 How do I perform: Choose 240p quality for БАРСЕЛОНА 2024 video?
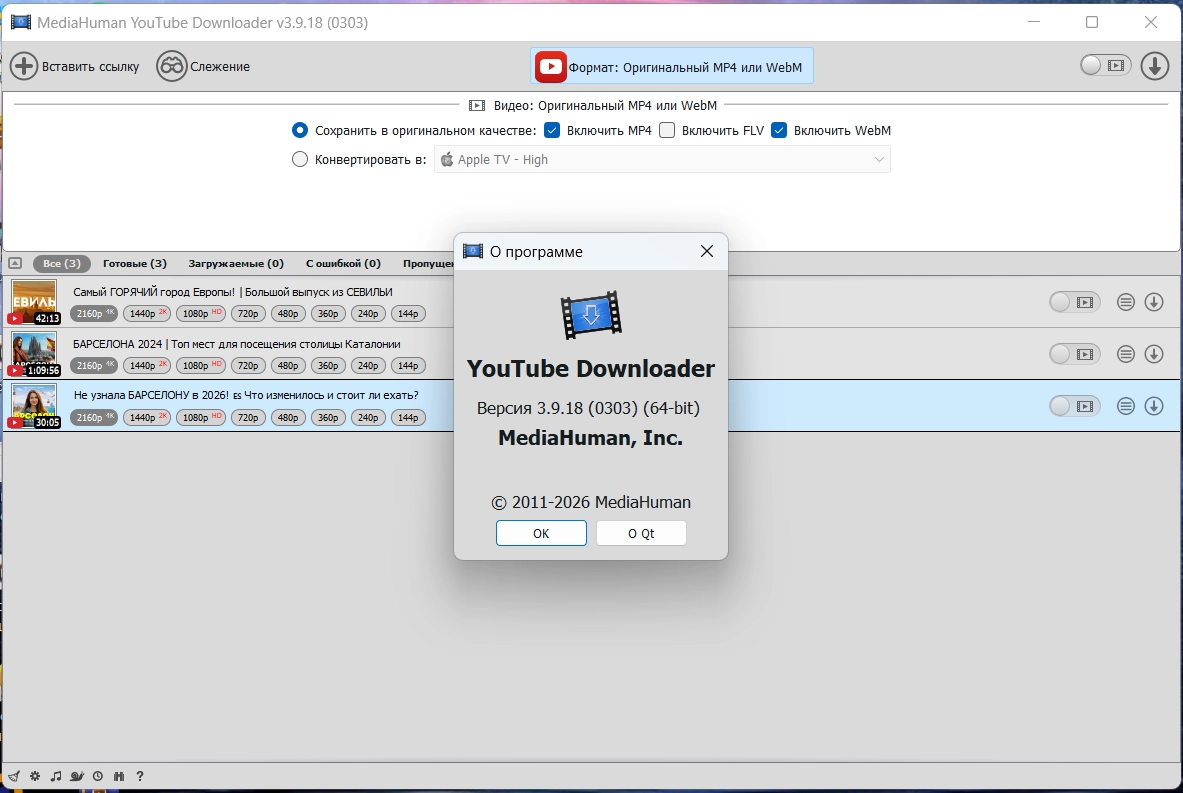click(x=368, y=365)
